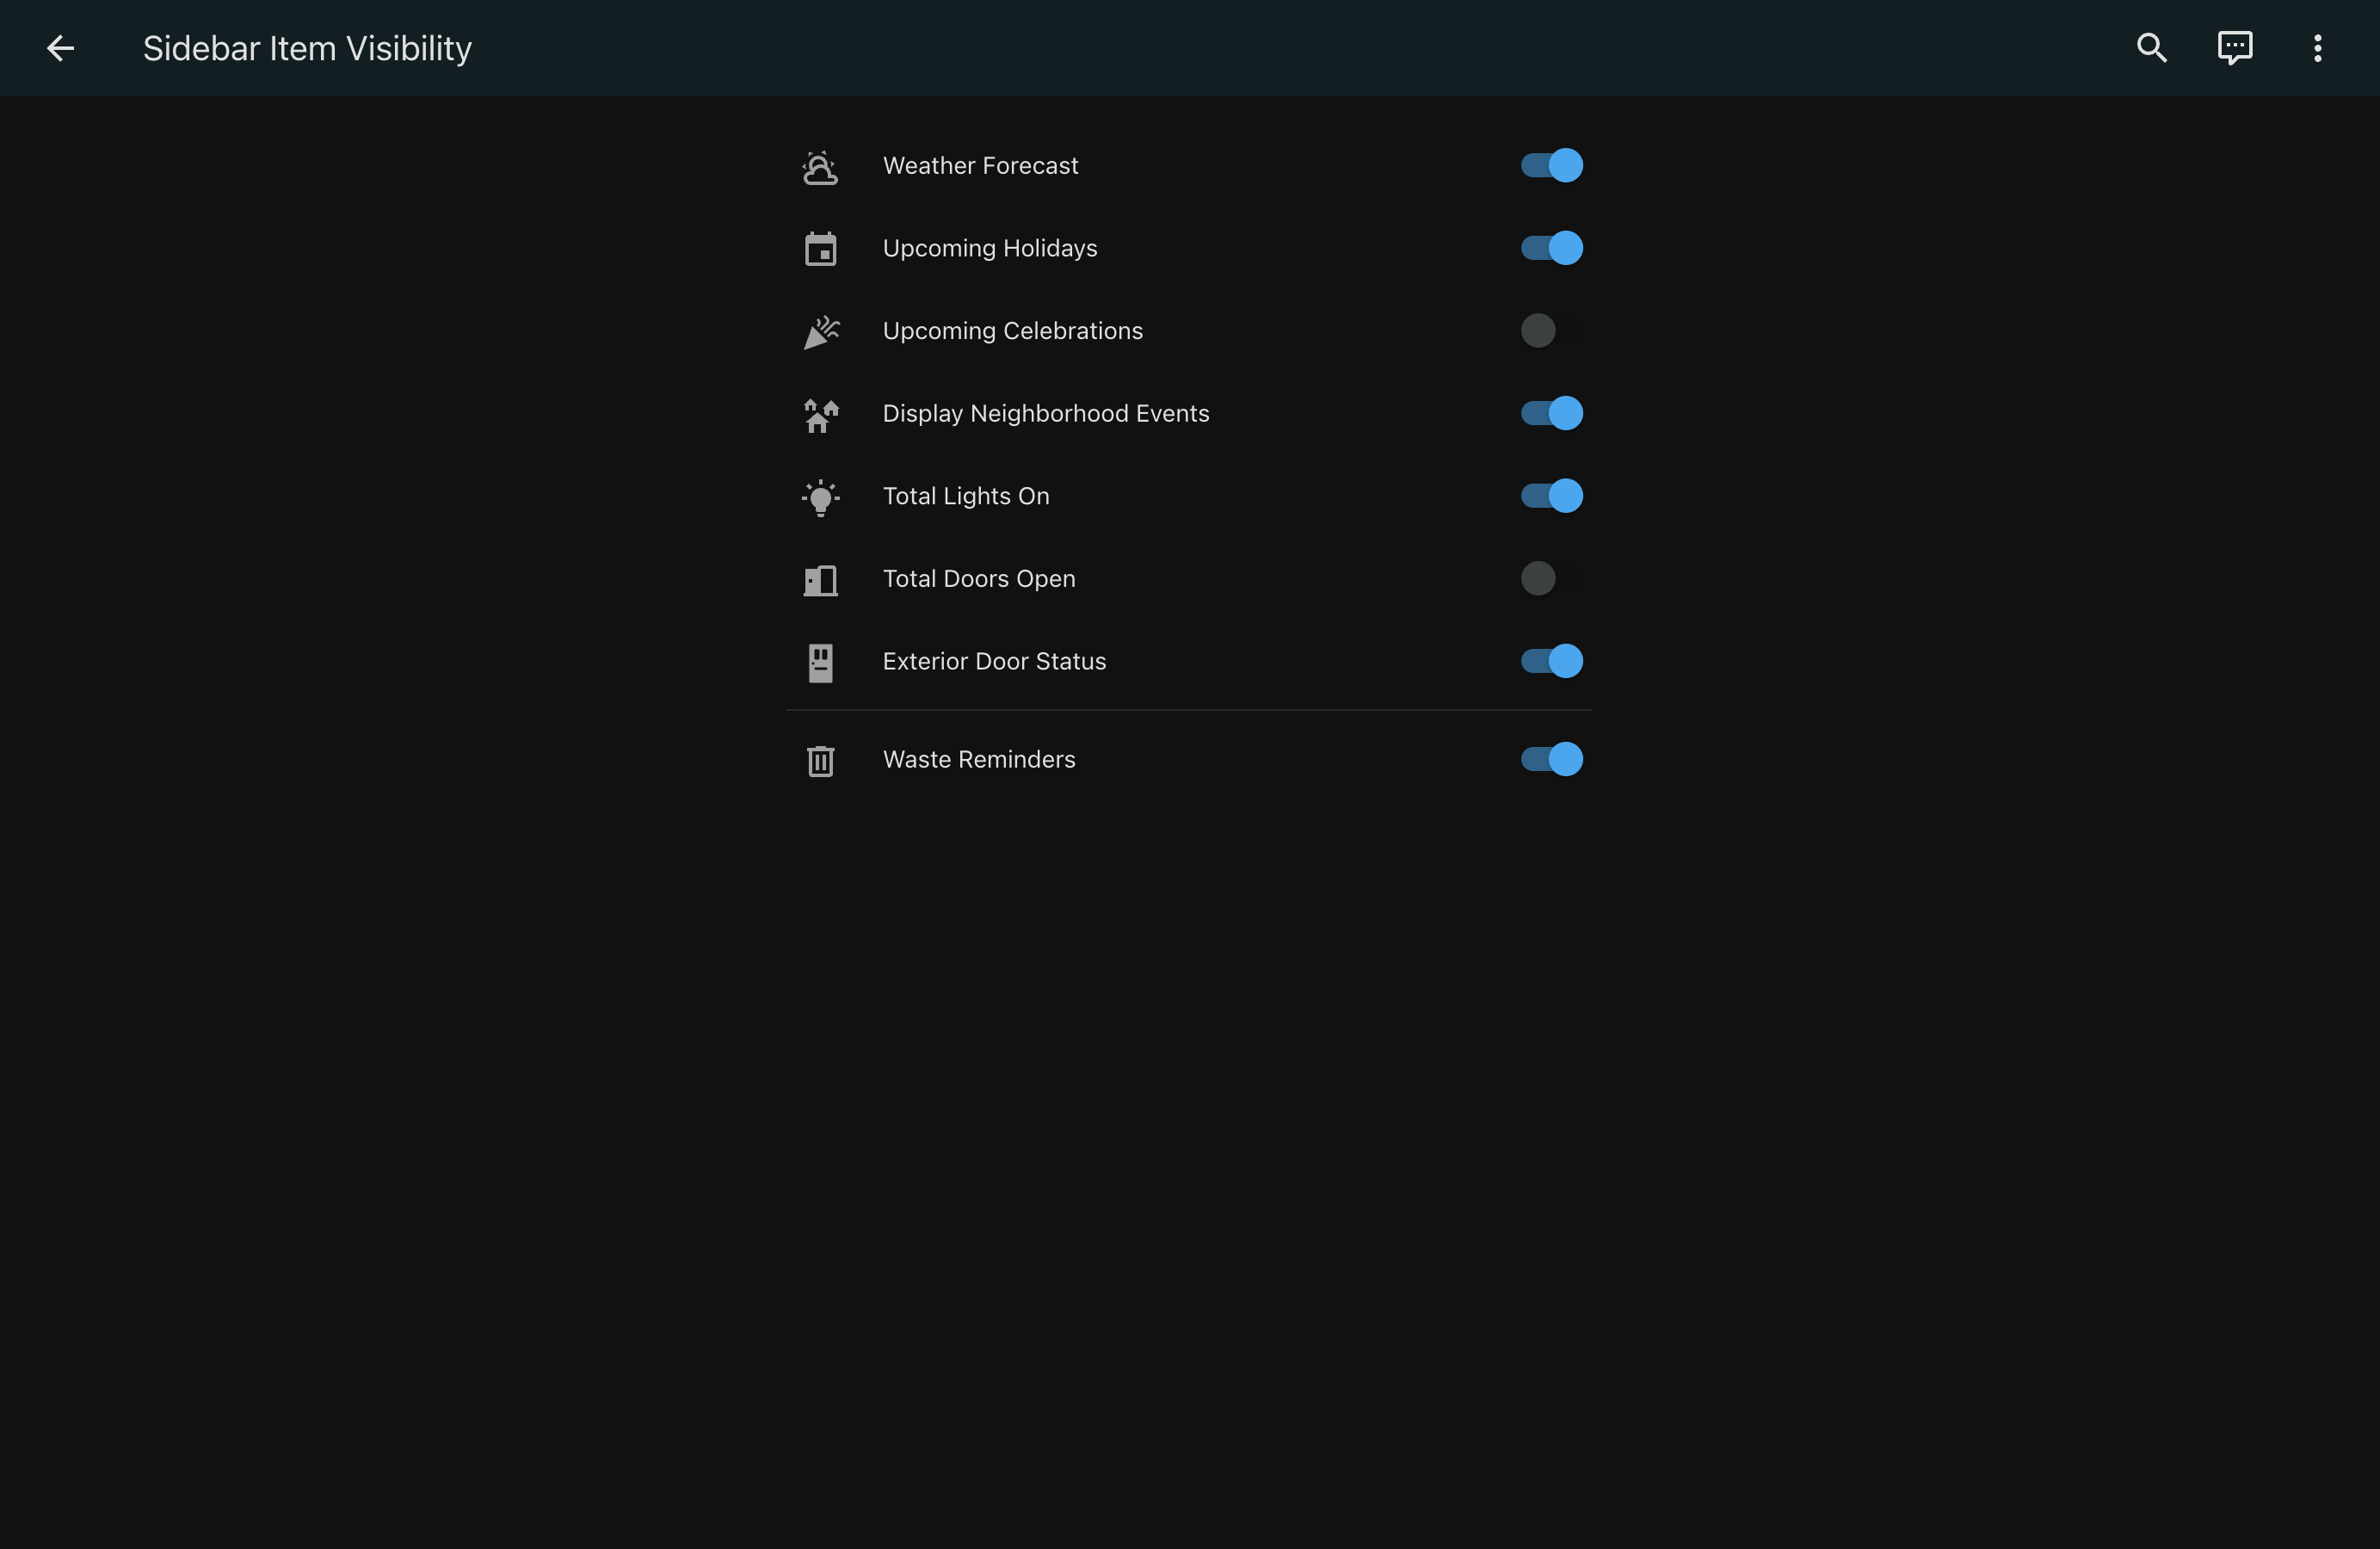Open the search icon in header
This screenshot has width=2380, height=1549.
2151,48
